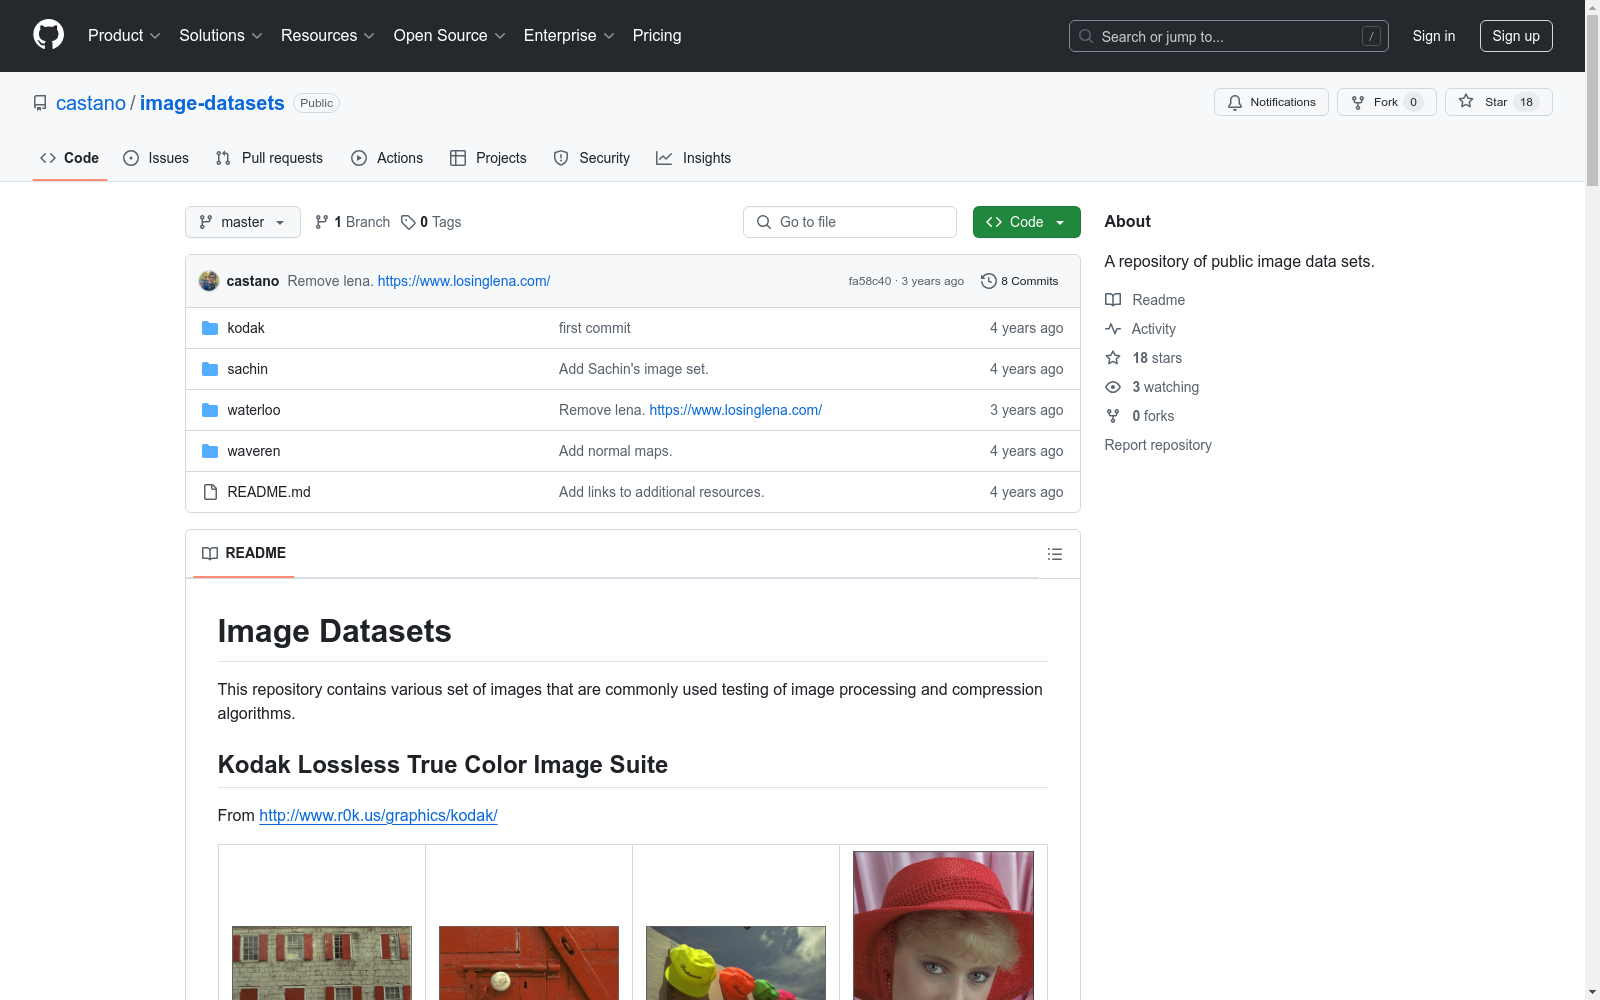Click the repository icon next to castano

coord(40,103)
